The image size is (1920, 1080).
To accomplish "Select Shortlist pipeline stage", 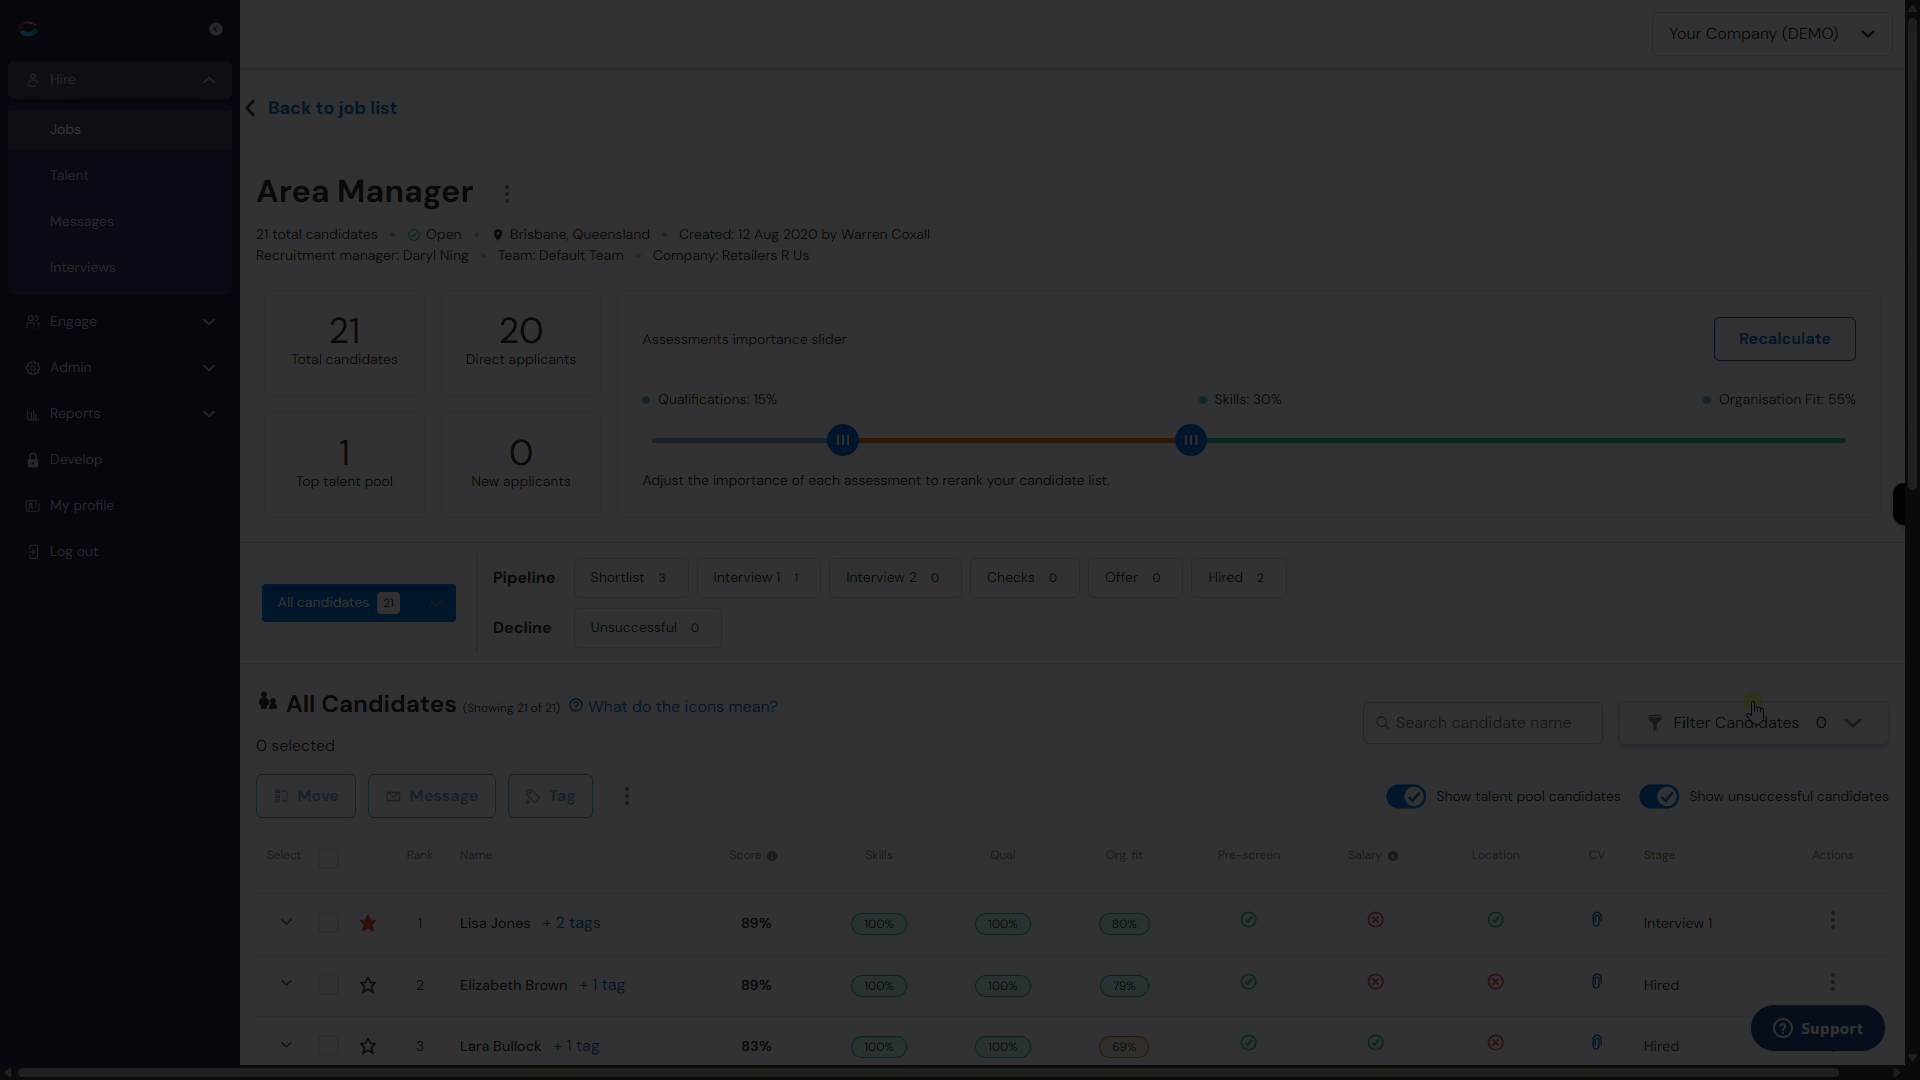I will click(631, 578).
